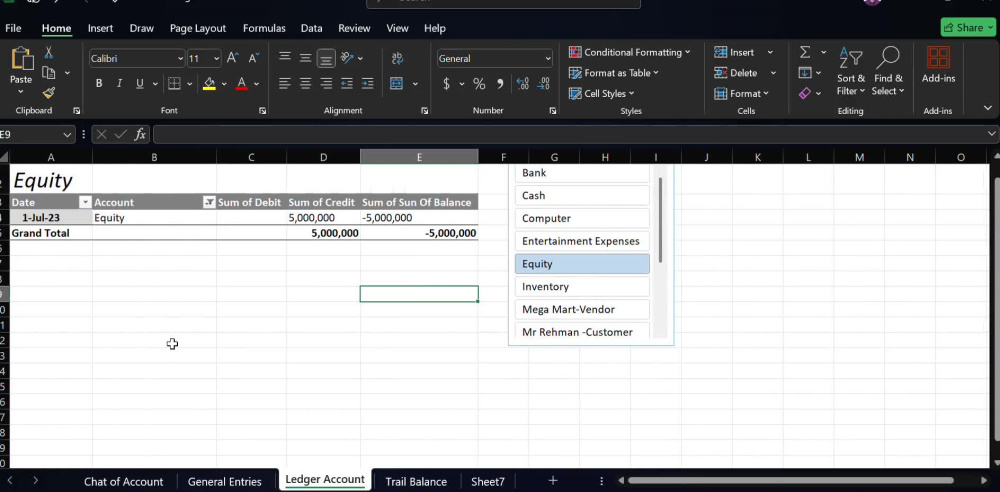Cut selection with scissors icon
This screenshot has height=492, width=1000.
(48, 53)
